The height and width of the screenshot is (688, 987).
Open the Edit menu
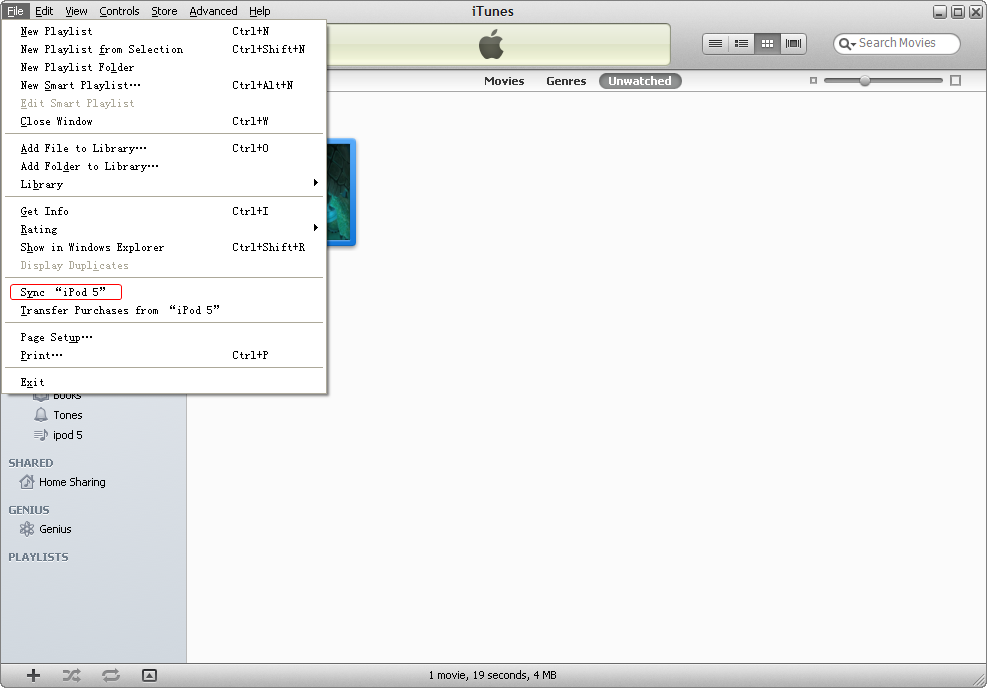tap(44, 11)
